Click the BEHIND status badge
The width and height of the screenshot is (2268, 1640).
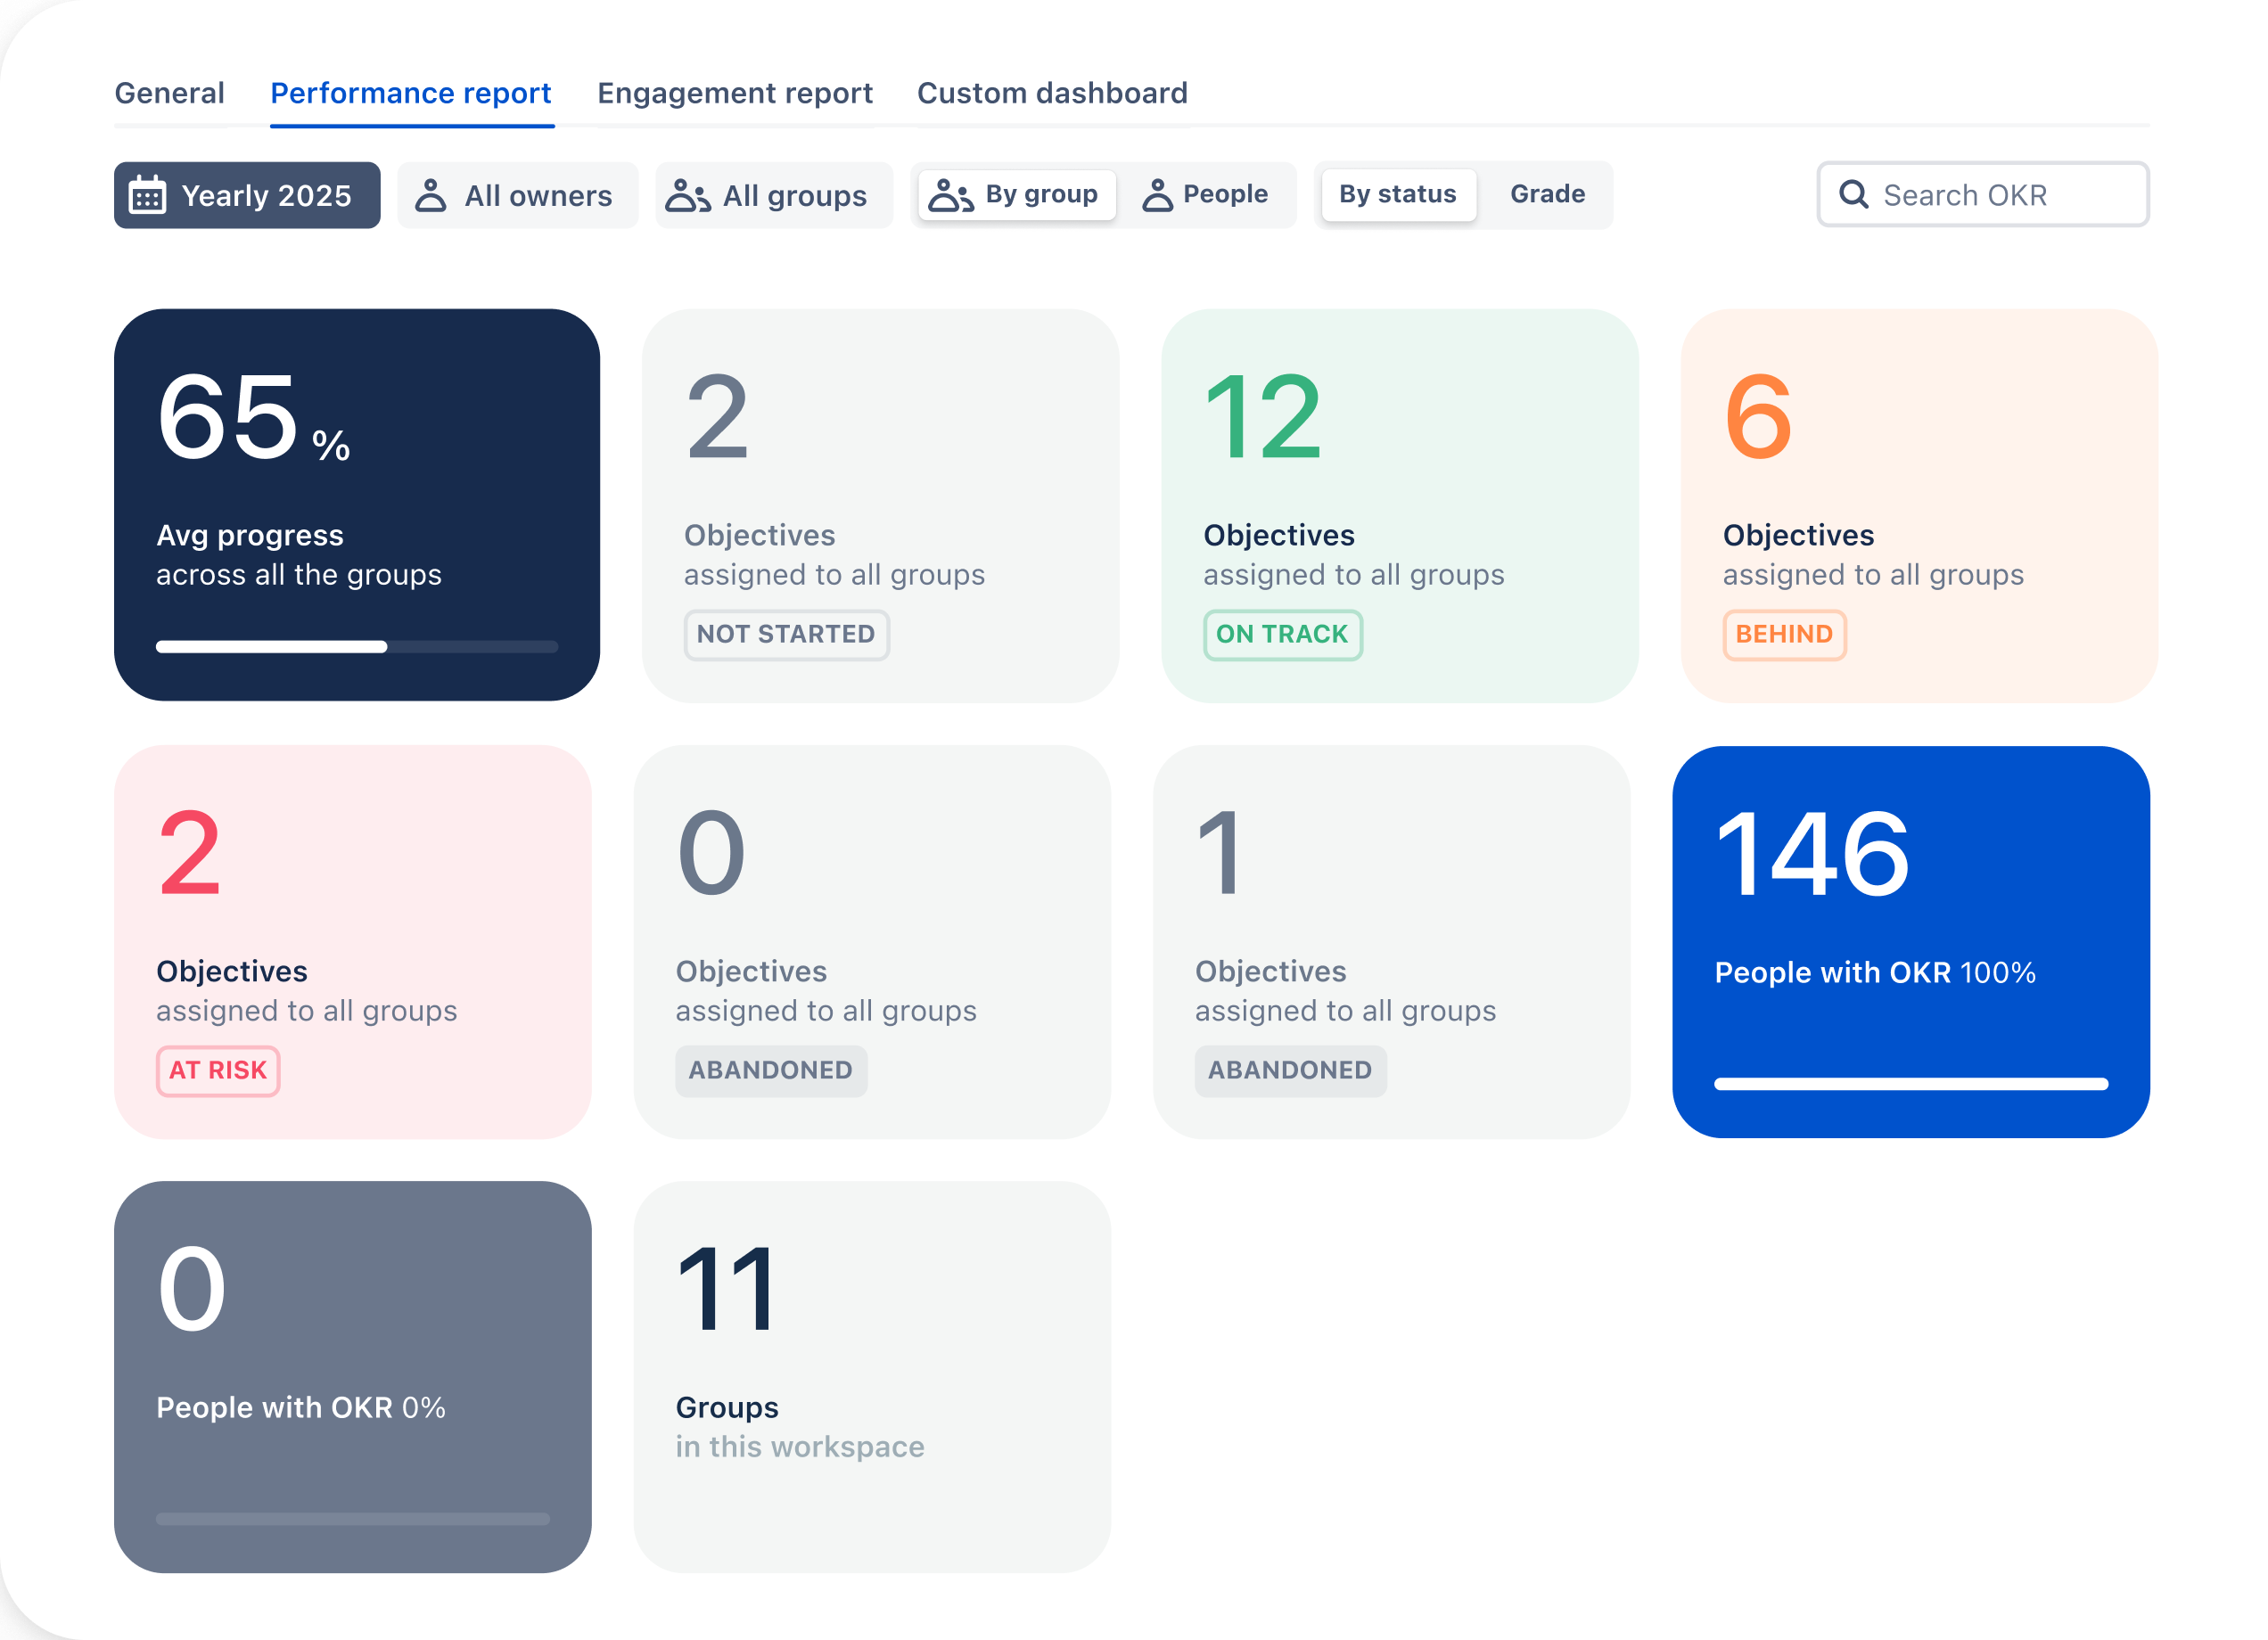1784,634
